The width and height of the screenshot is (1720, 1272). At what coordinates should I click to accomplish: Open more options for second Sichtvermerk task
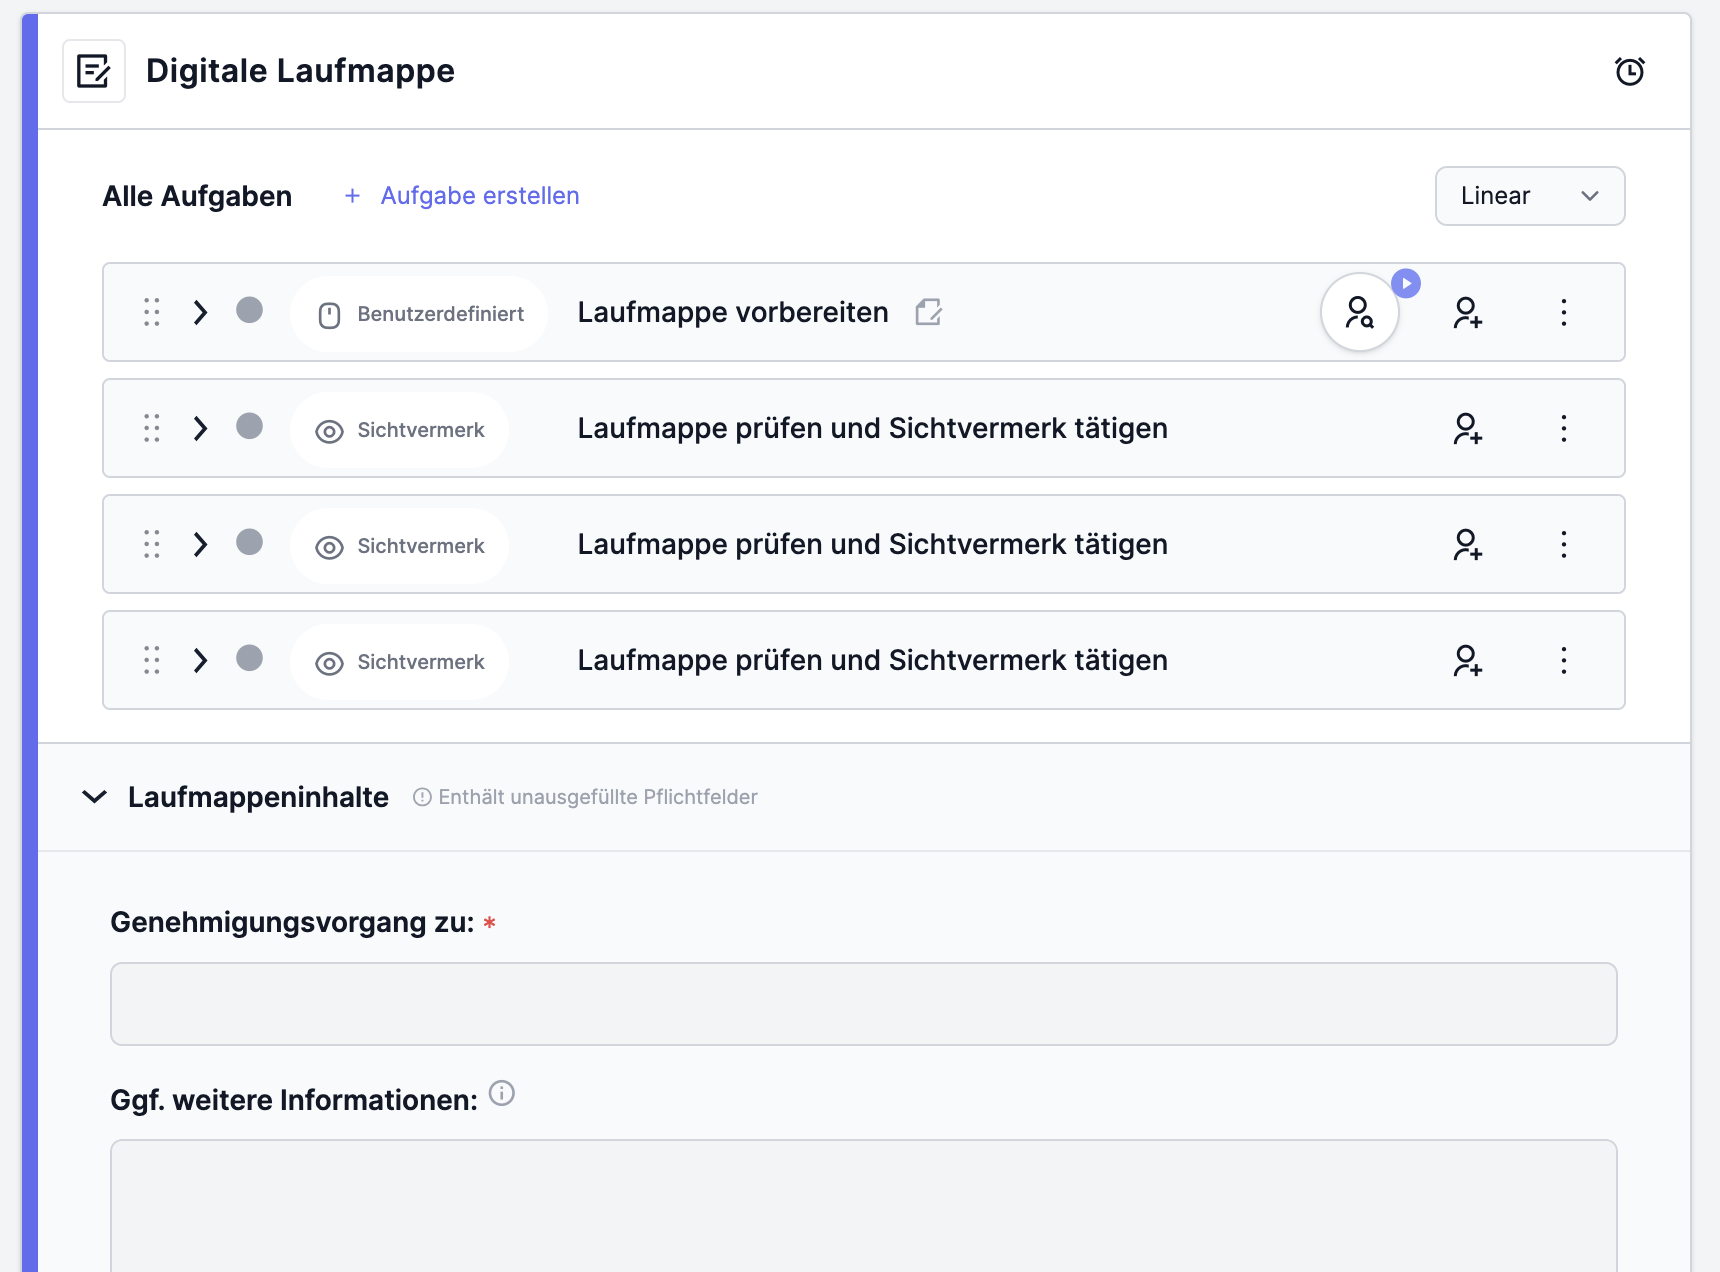tap(1564, 544)
